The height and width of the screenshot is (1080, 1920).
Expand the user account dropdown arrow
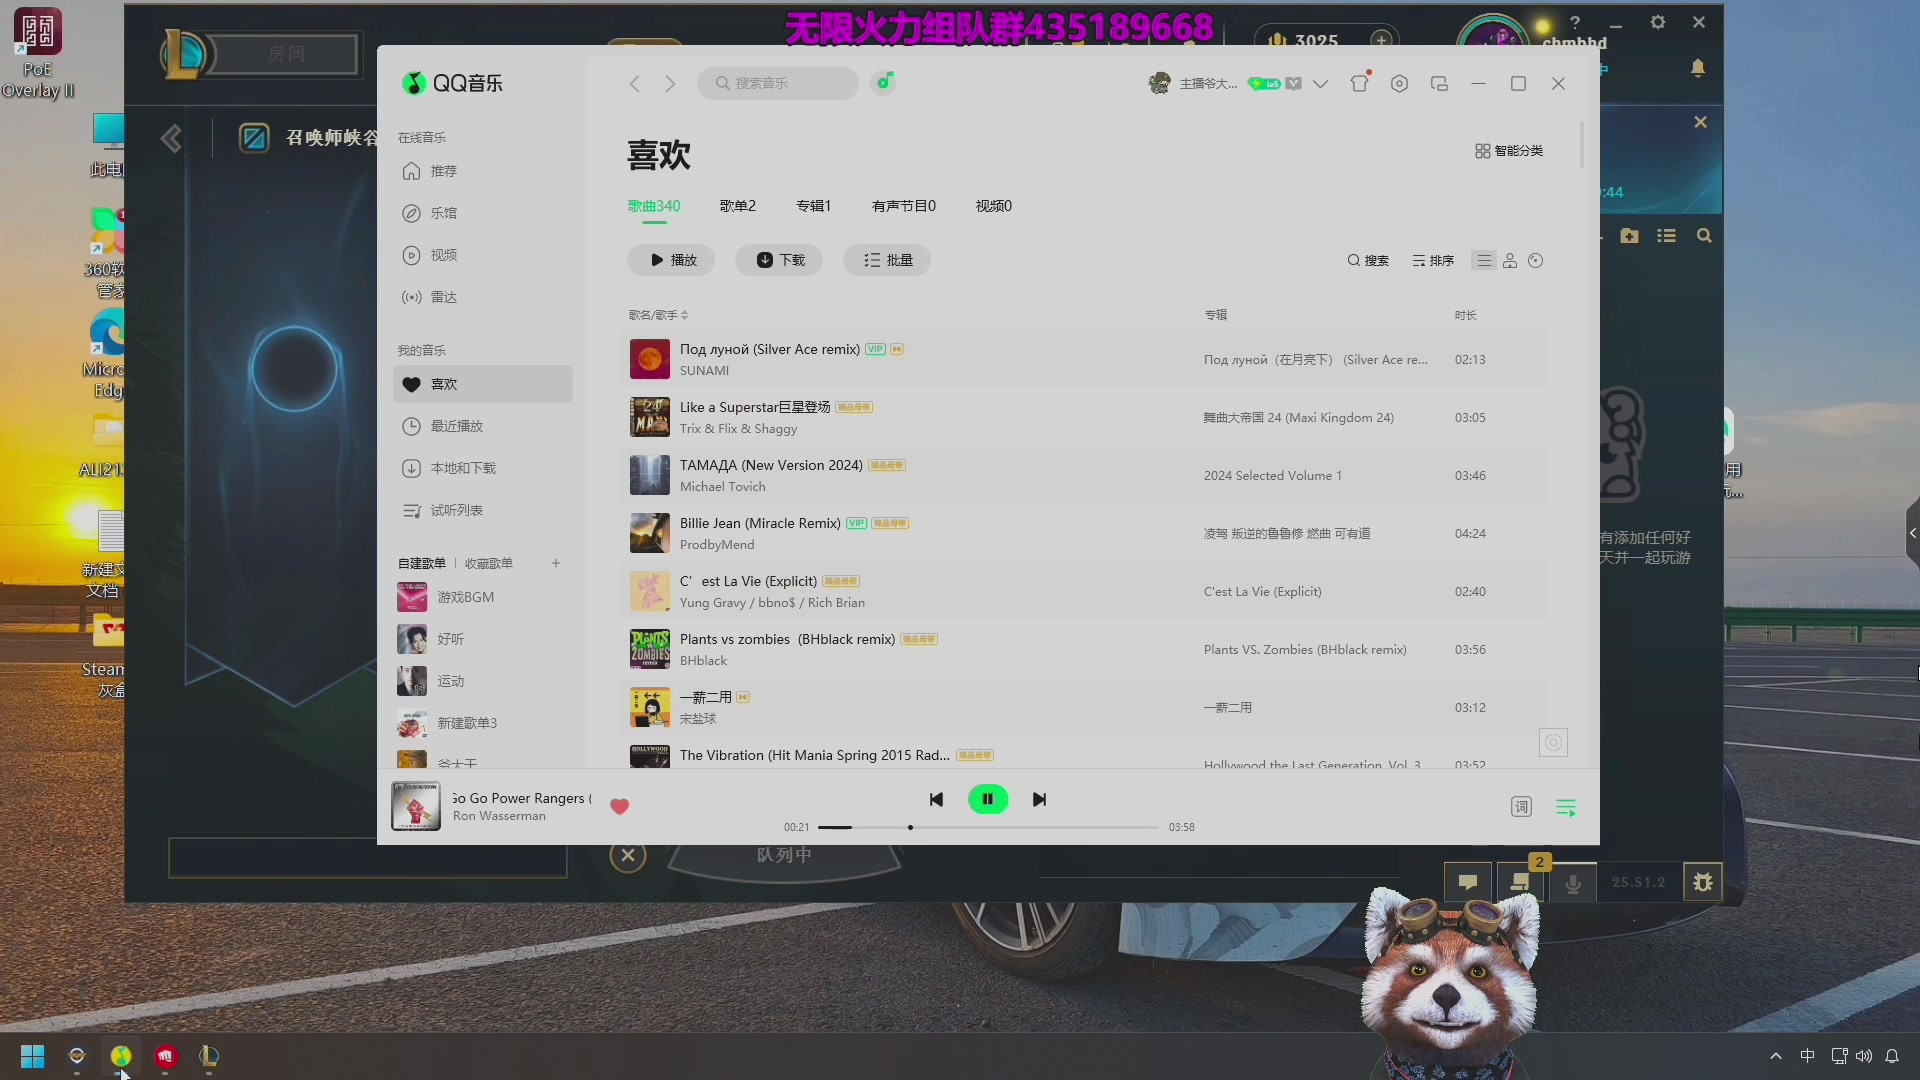click(1320, 84)
